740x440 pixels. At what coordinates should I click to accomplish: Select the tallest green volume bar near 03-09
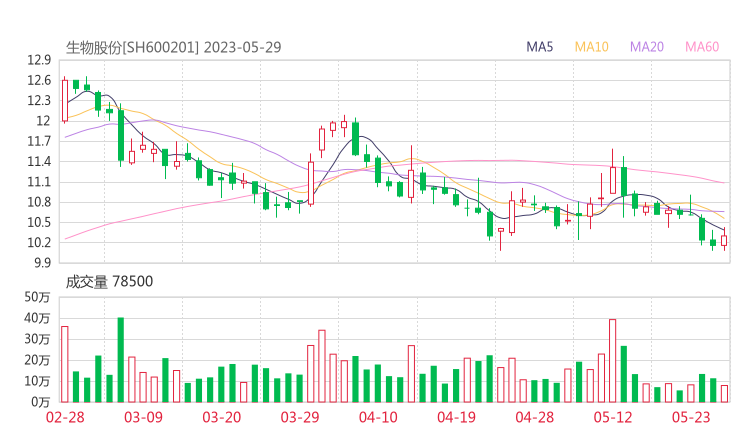click(x=121, y=360)
